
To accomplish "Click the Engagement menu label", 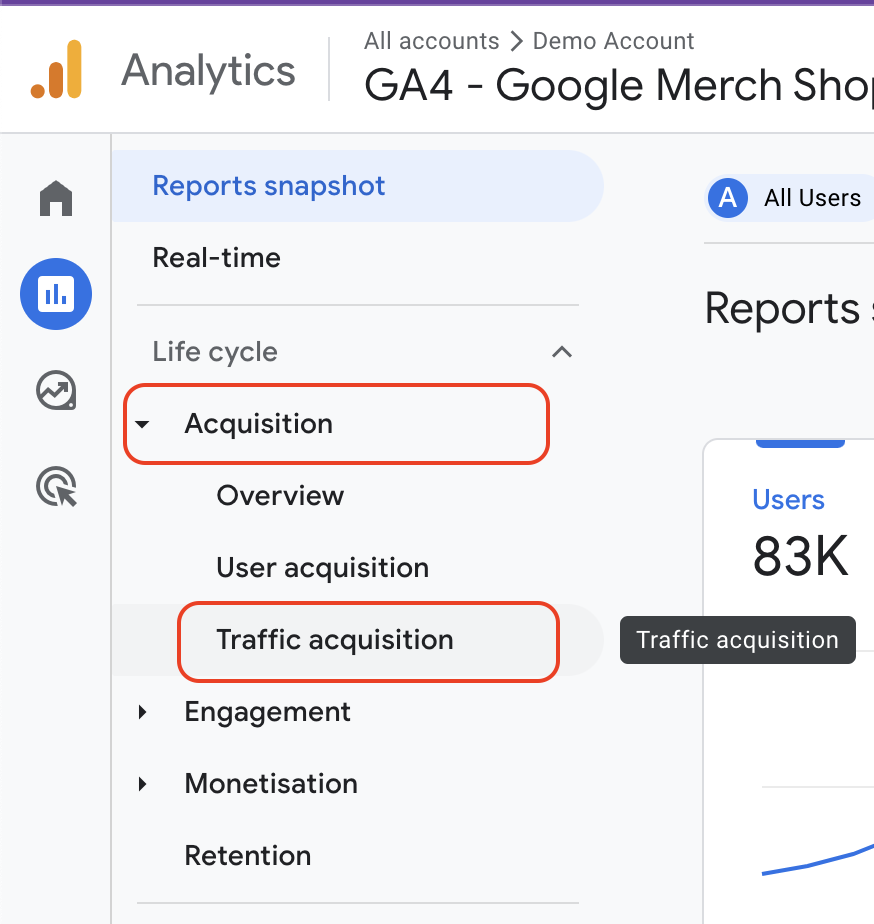I will (x=268, y=712).
